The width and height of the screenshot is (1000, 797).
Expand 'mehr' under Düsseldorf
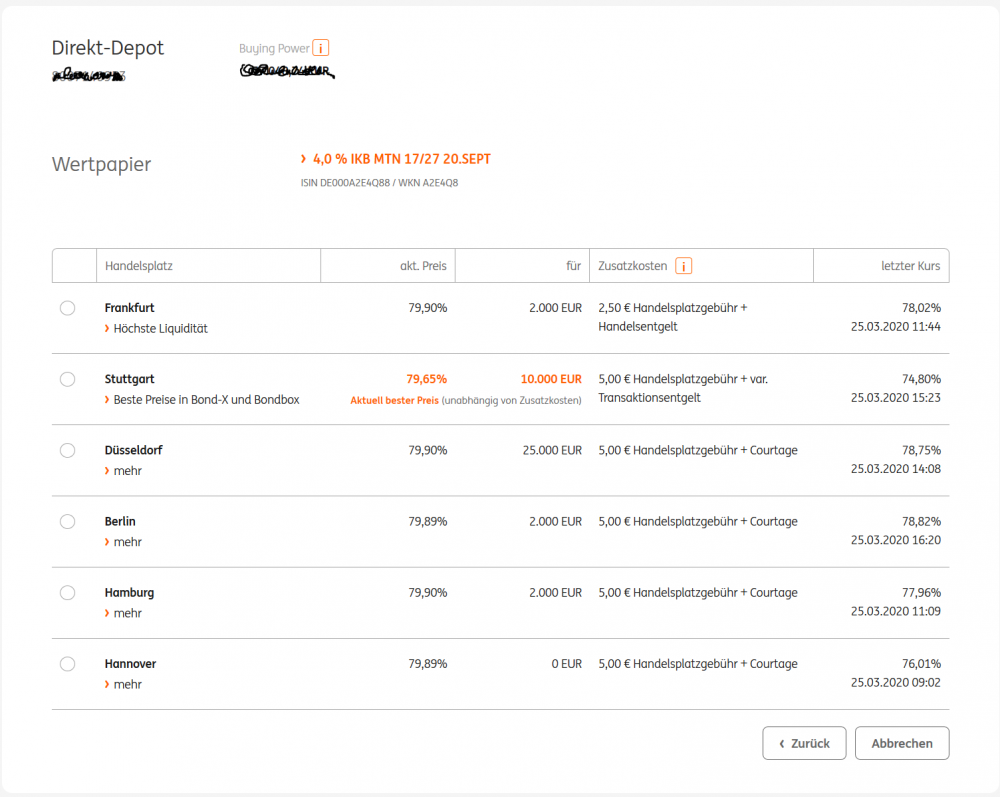coord(127,470)
